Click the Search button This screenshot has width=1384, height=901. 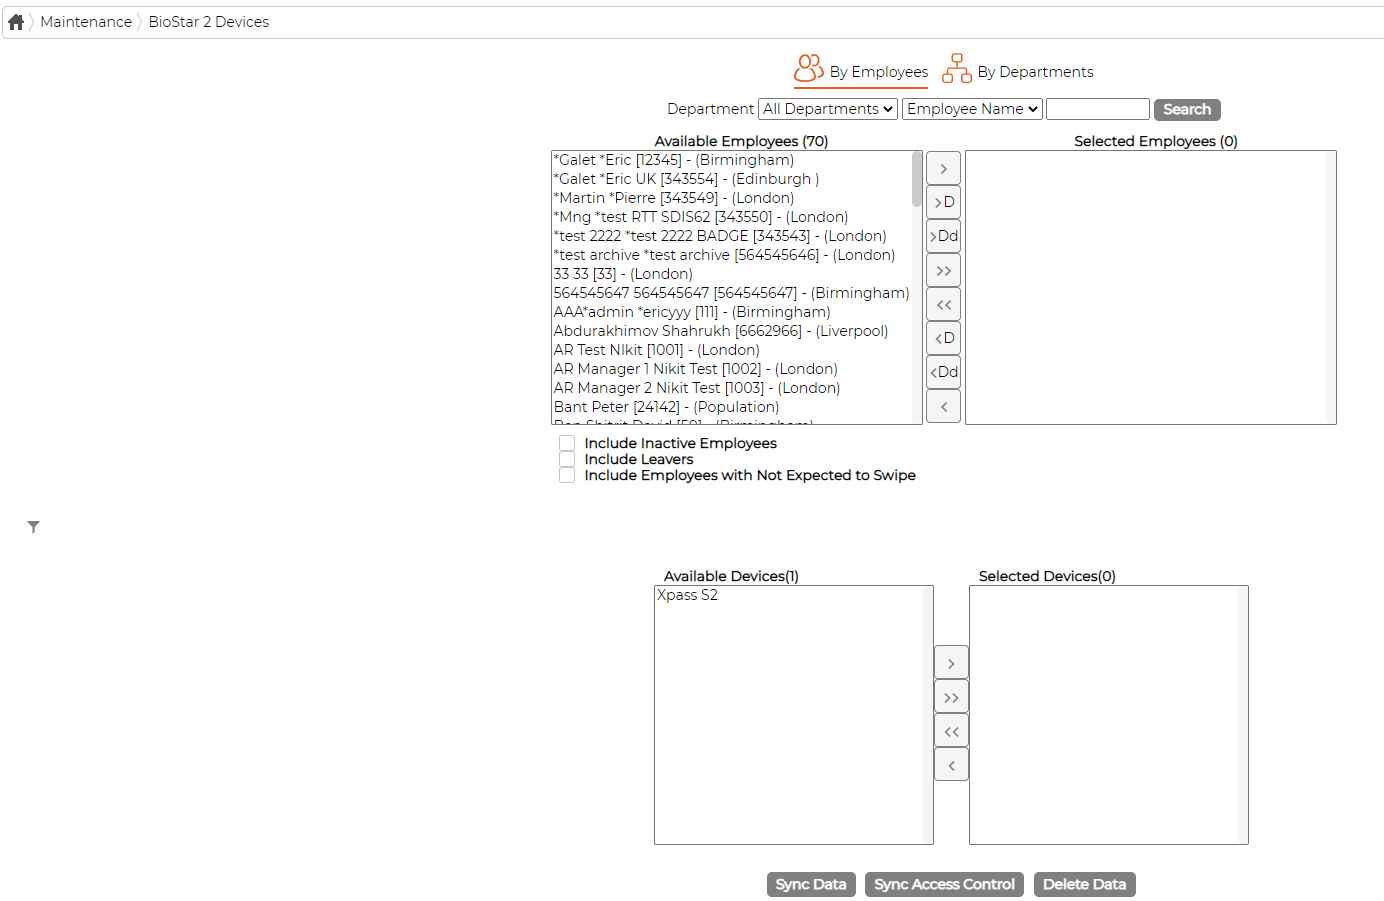1187,109
